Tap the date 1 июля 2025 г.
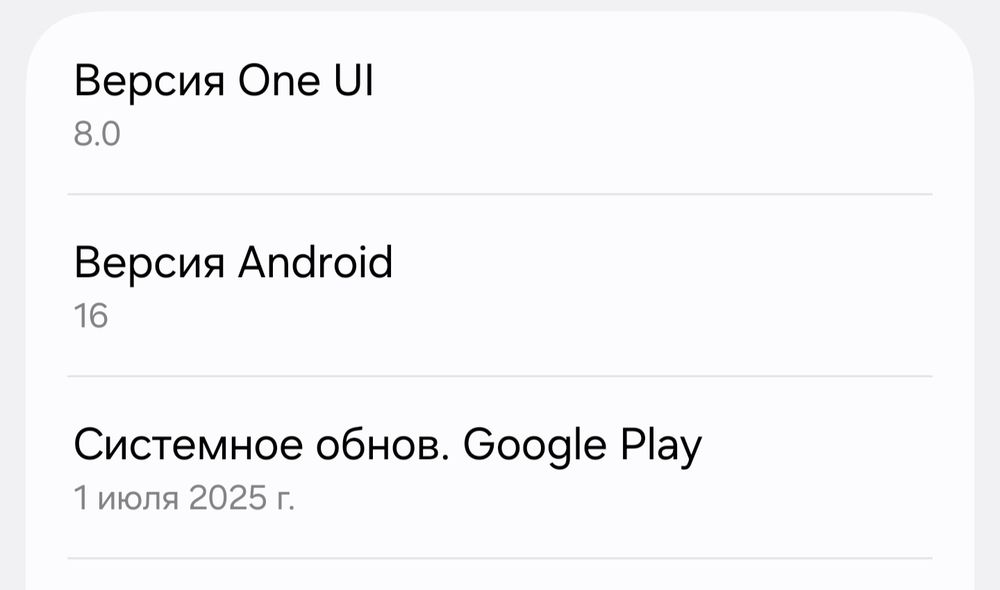Screen dimensions: 1000x590 184,497
